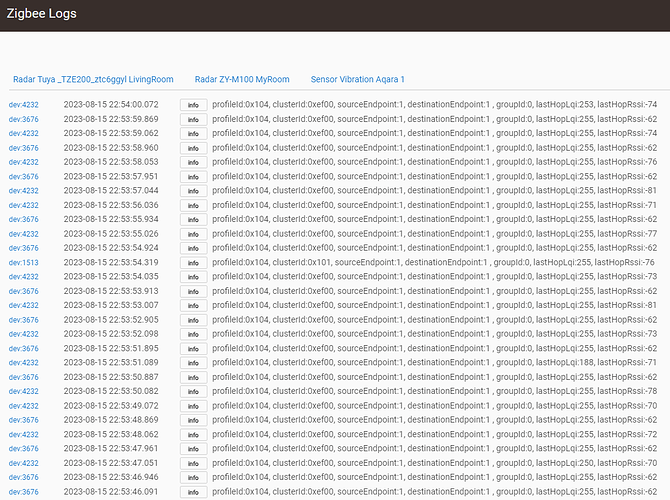Click info button for 22:53:47.051 entry
The image size is (670, 500).
point(194,464)
